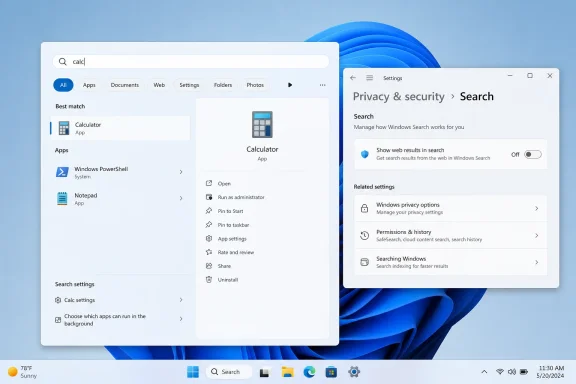Click the Pin to taskbar pin icon
The height and width of the screenshot is (384, 576).
point(209,224)
